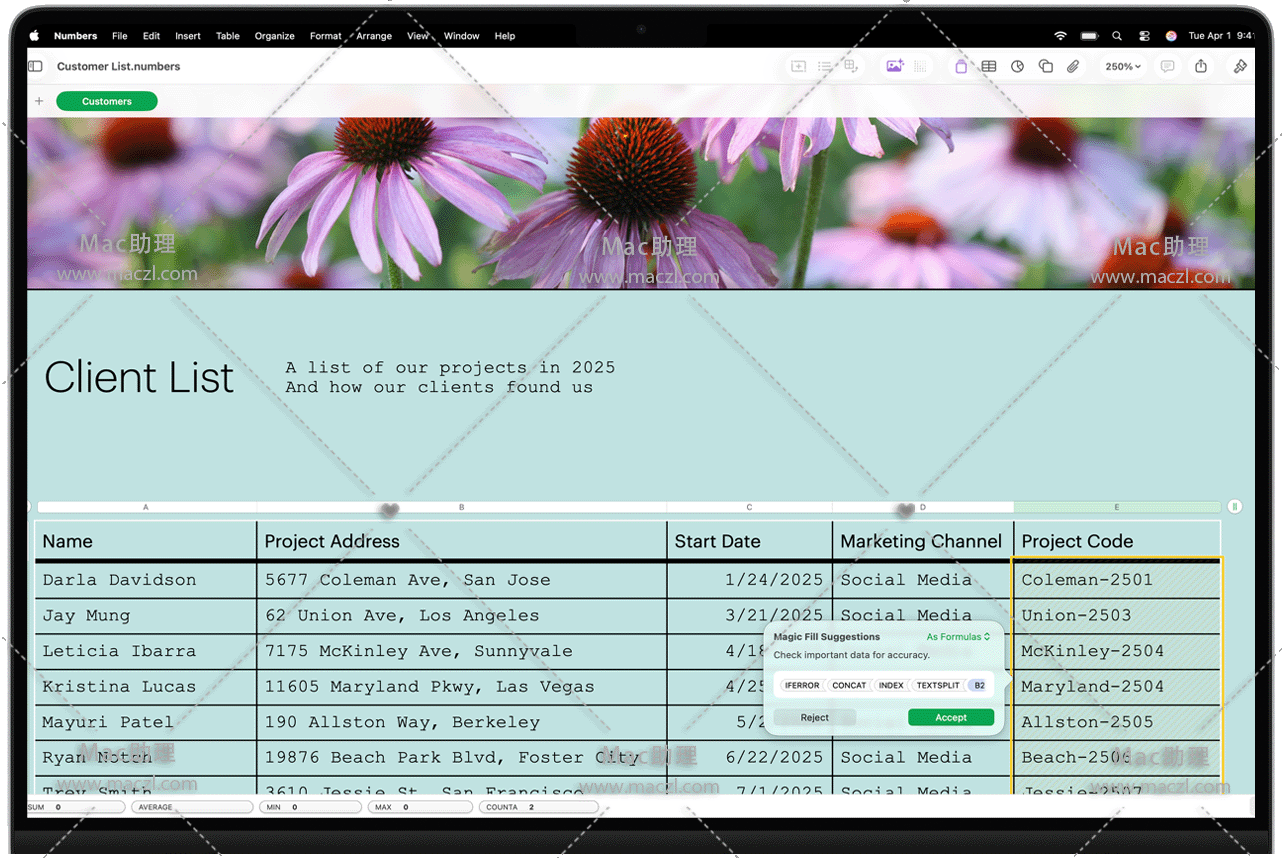Open the As Formulas popup menu

click(x=957, y=637)
